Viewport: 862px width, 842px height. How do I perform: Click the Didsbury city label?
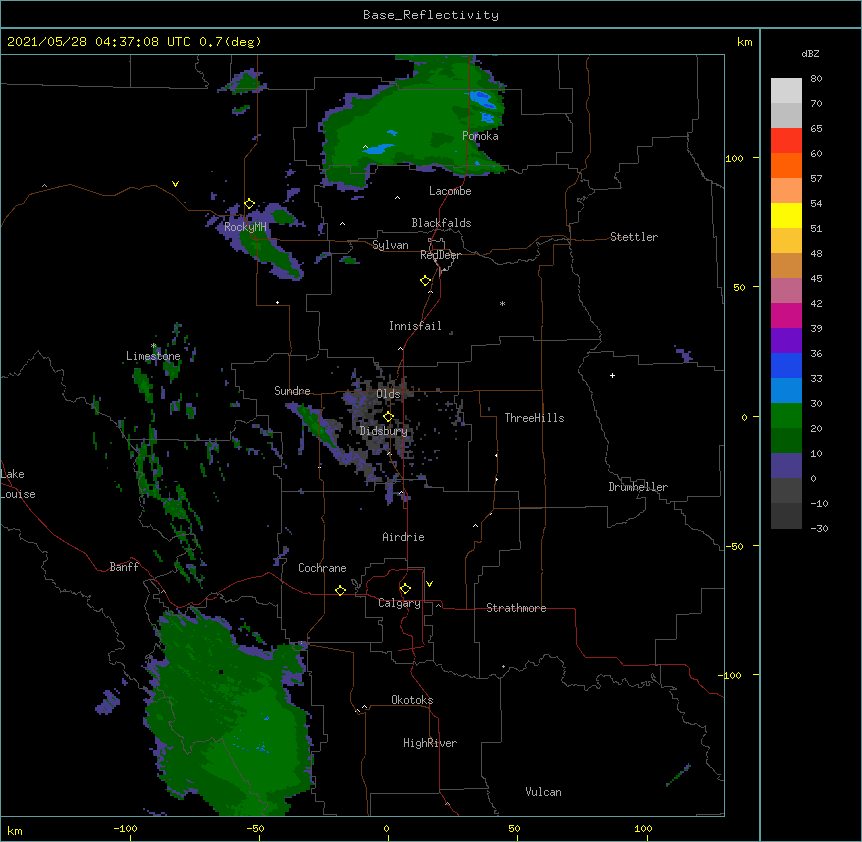pos(384,431)
